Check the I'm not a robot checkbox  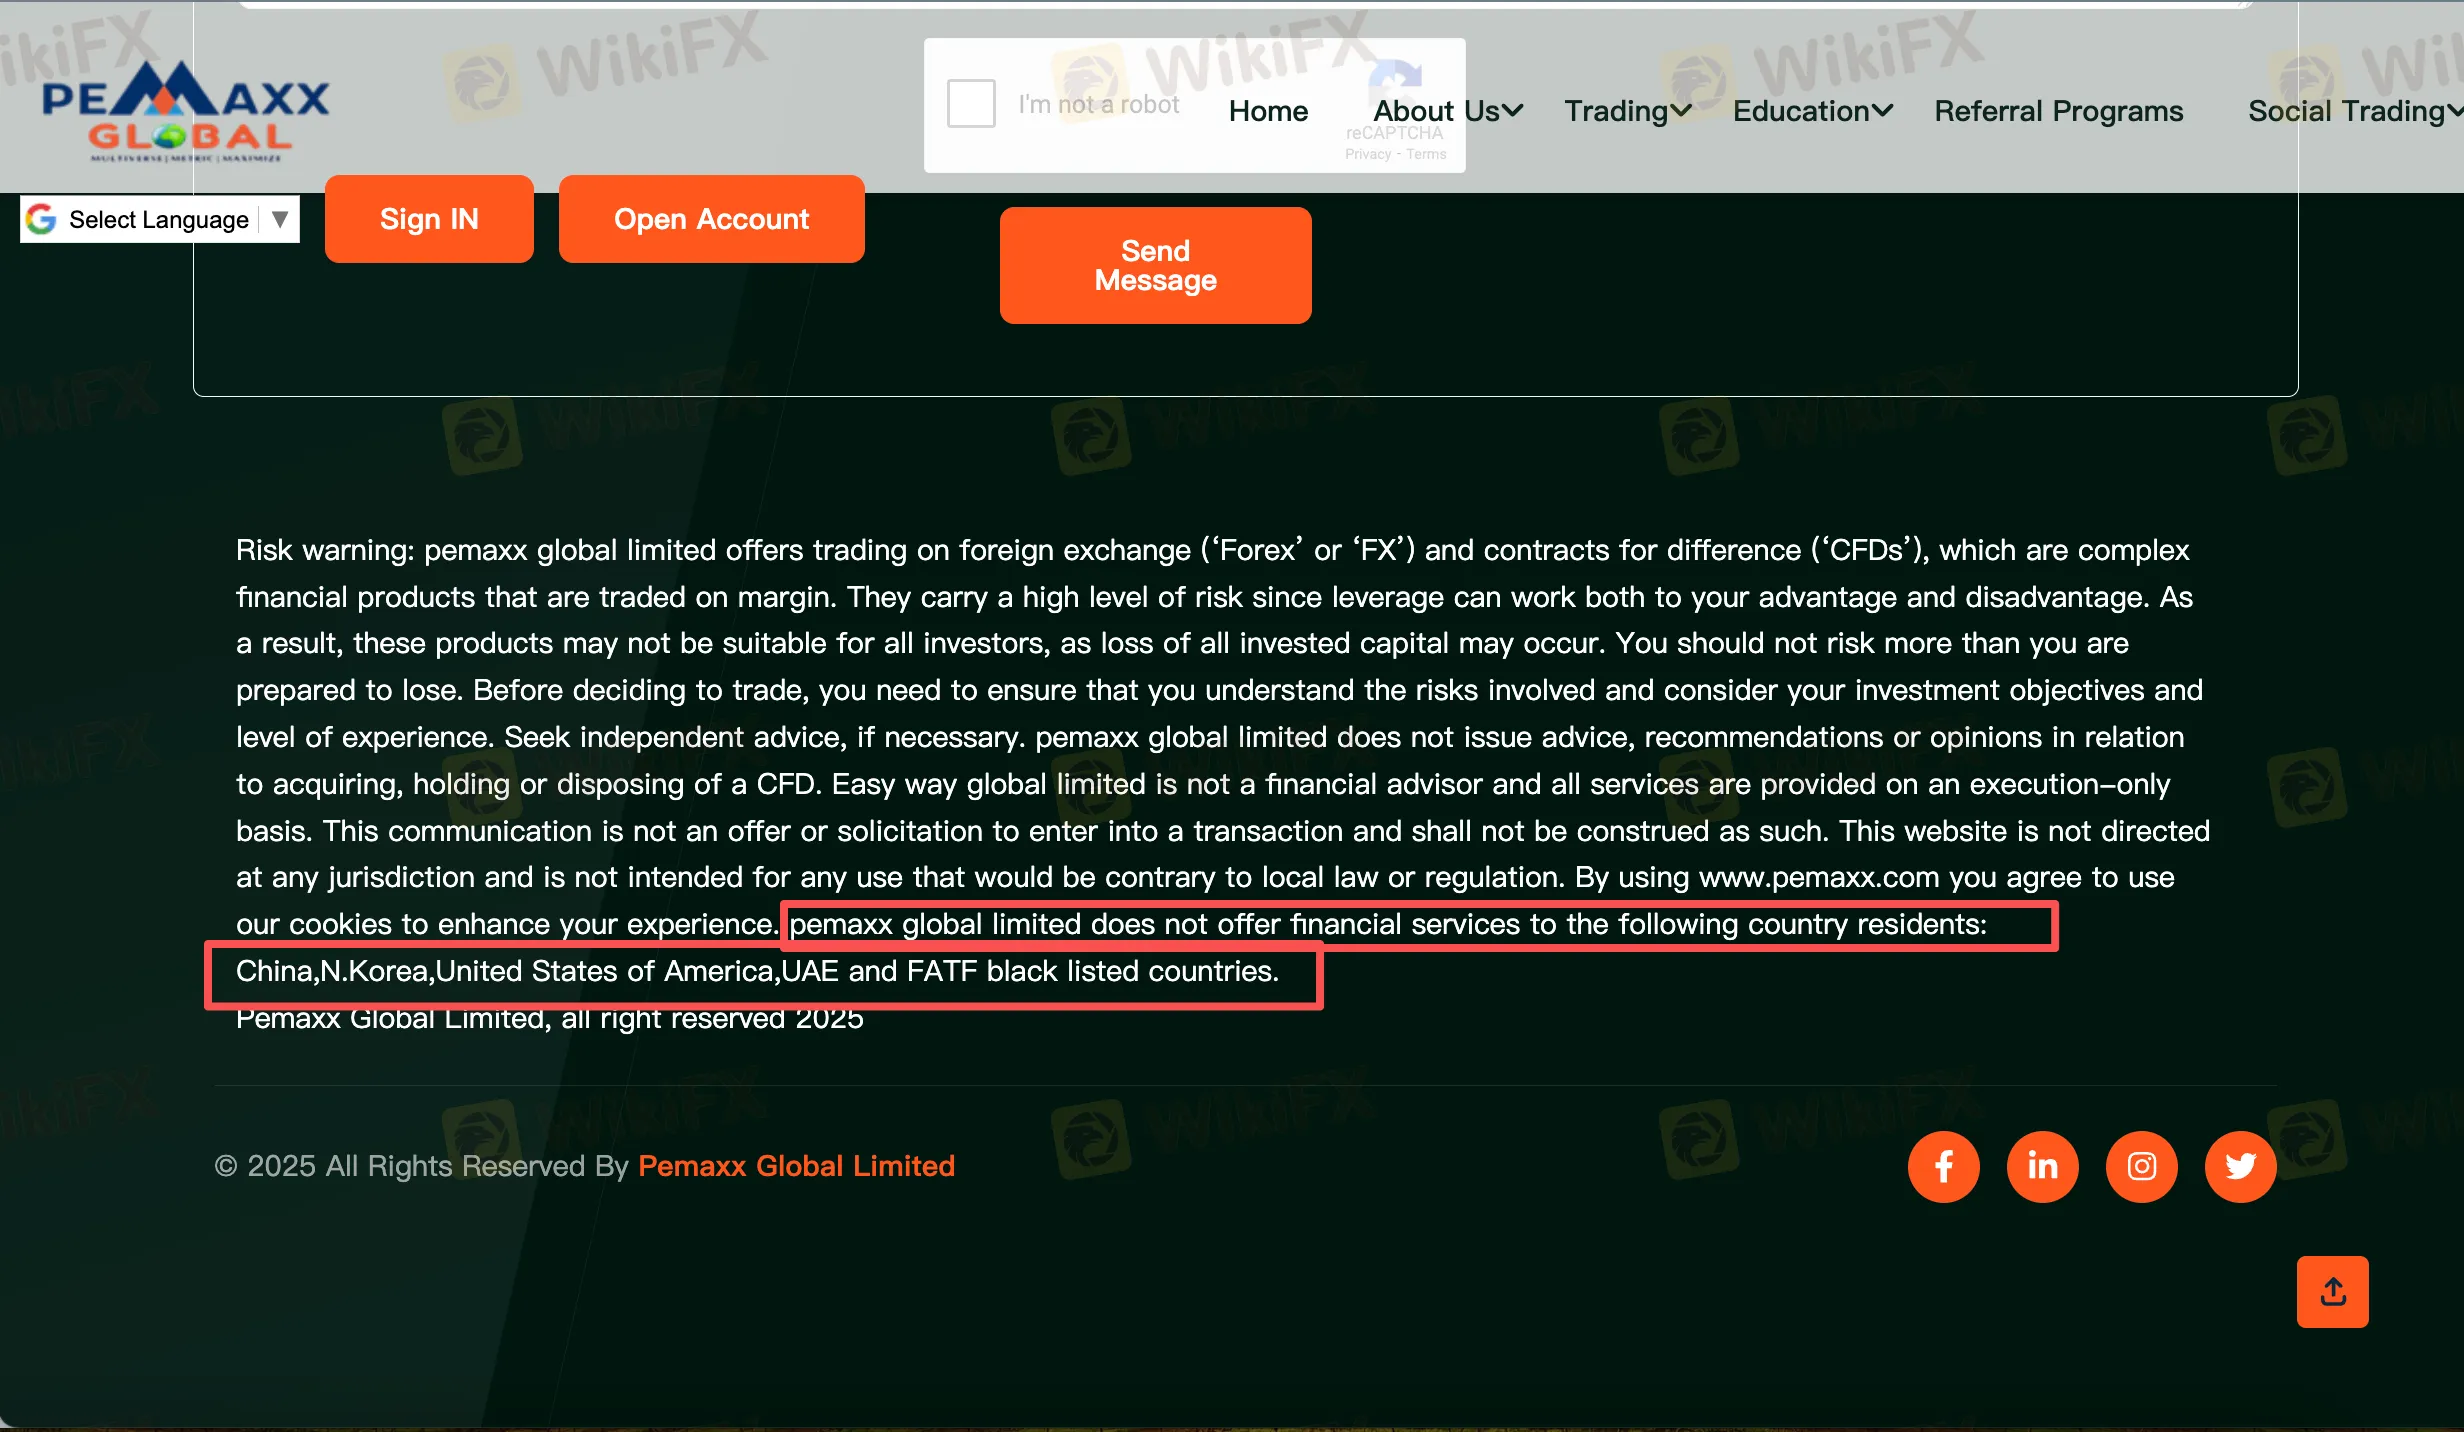coord(971,104)
